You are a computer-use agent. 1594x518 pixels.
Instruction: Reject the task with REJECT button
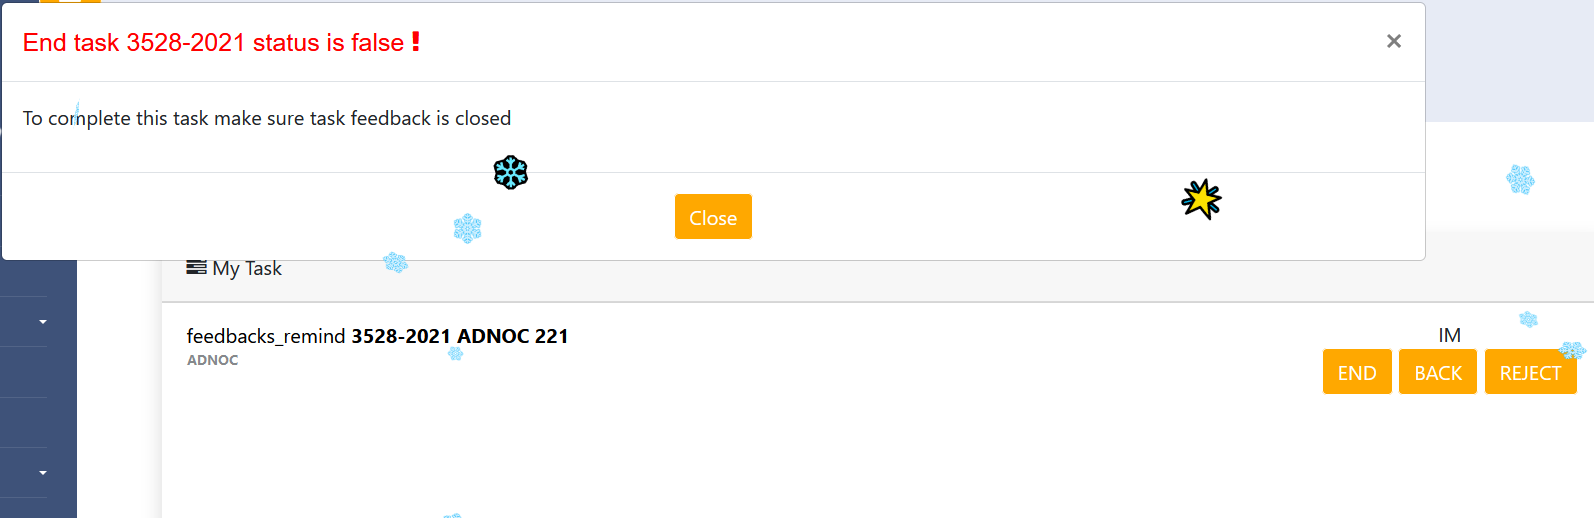tap(1529, 372)
